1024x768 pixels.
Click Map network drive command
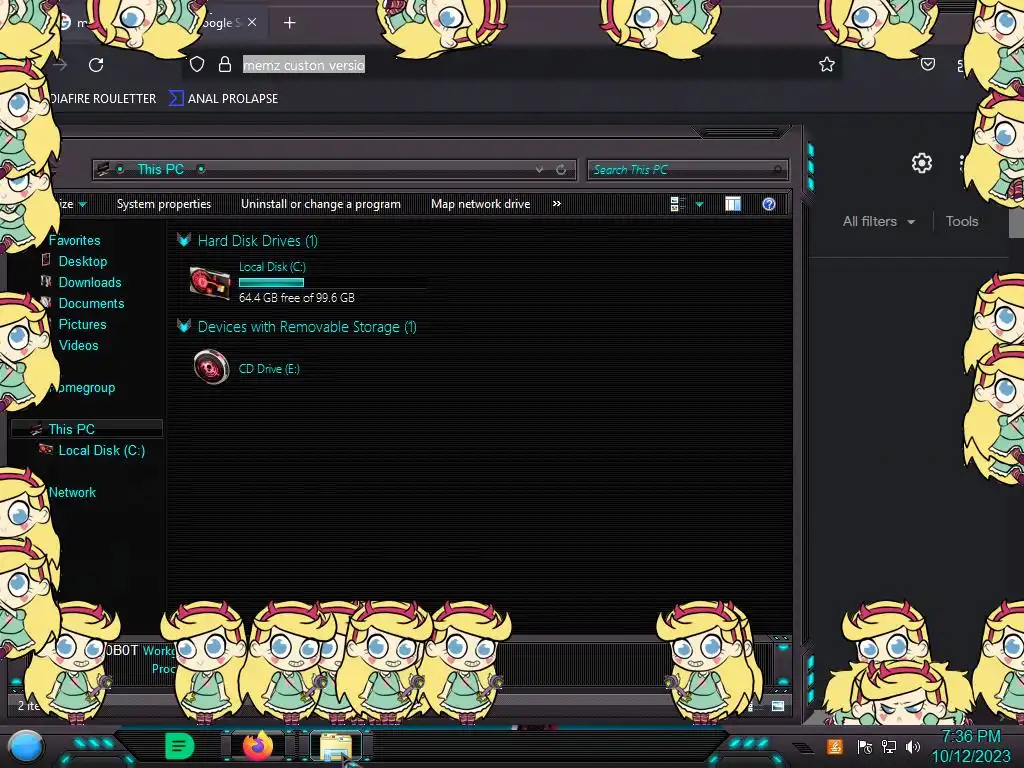[x=481, y=204]
